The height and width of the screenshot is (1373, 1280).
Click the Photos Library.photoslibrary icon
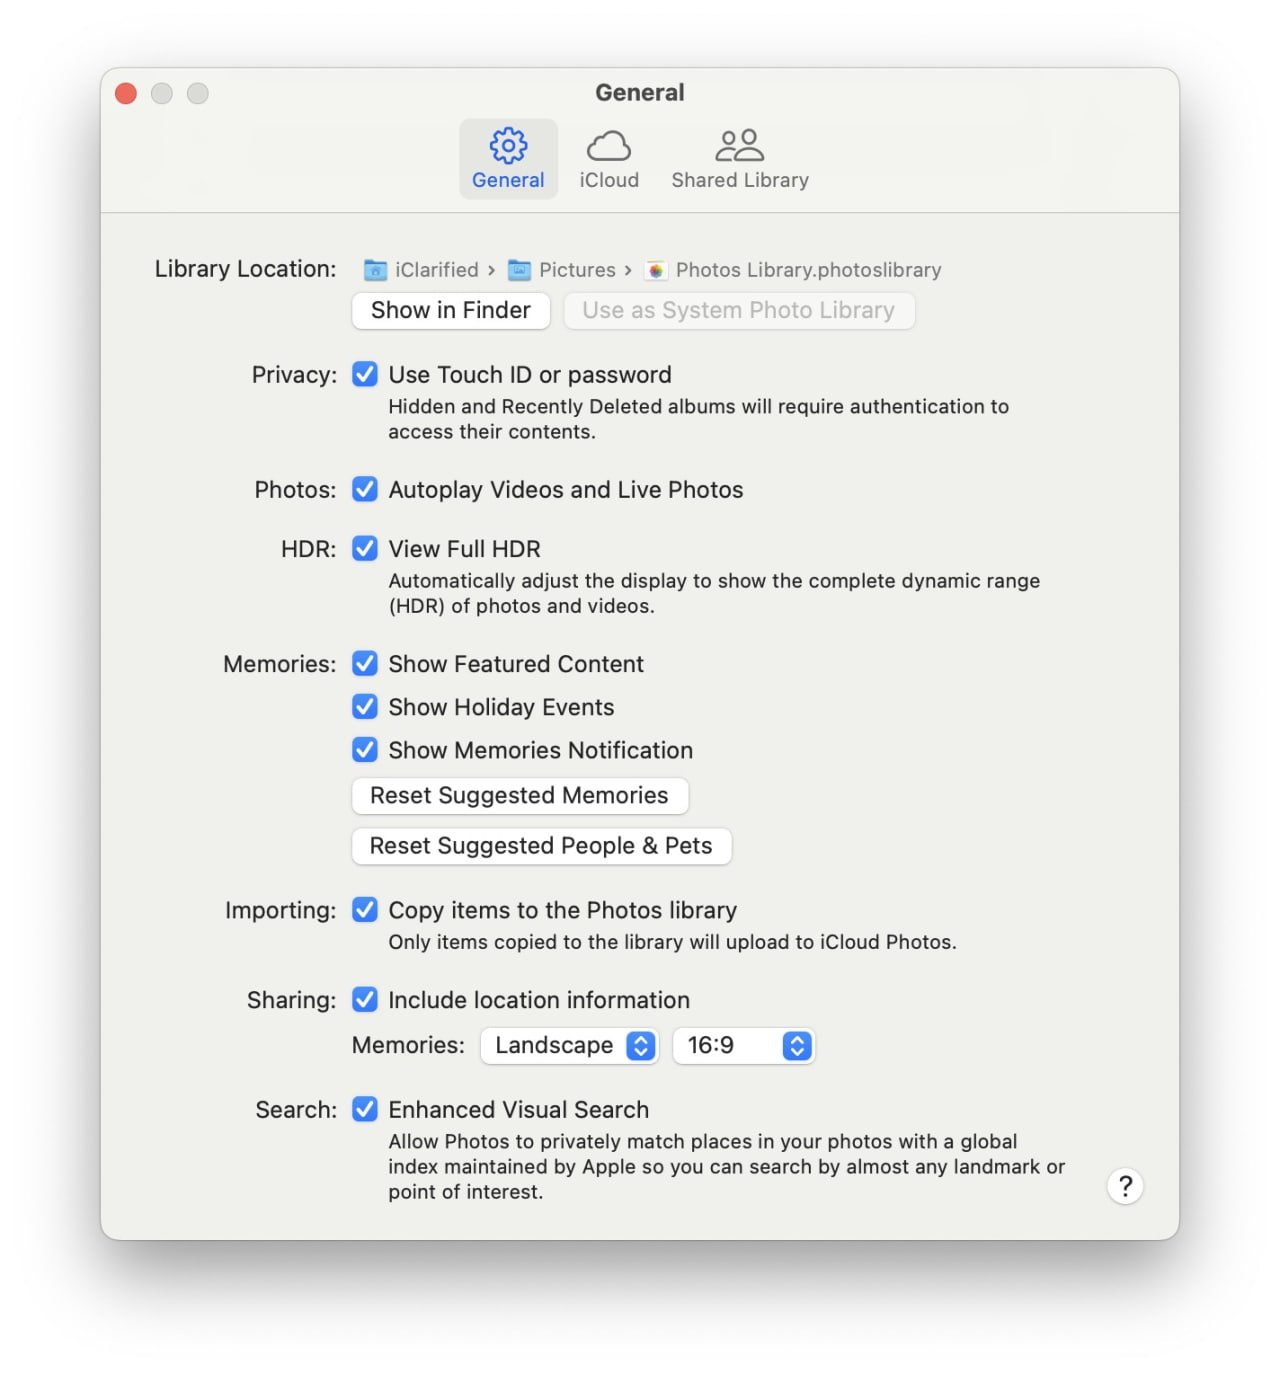(x=656, y=270)
